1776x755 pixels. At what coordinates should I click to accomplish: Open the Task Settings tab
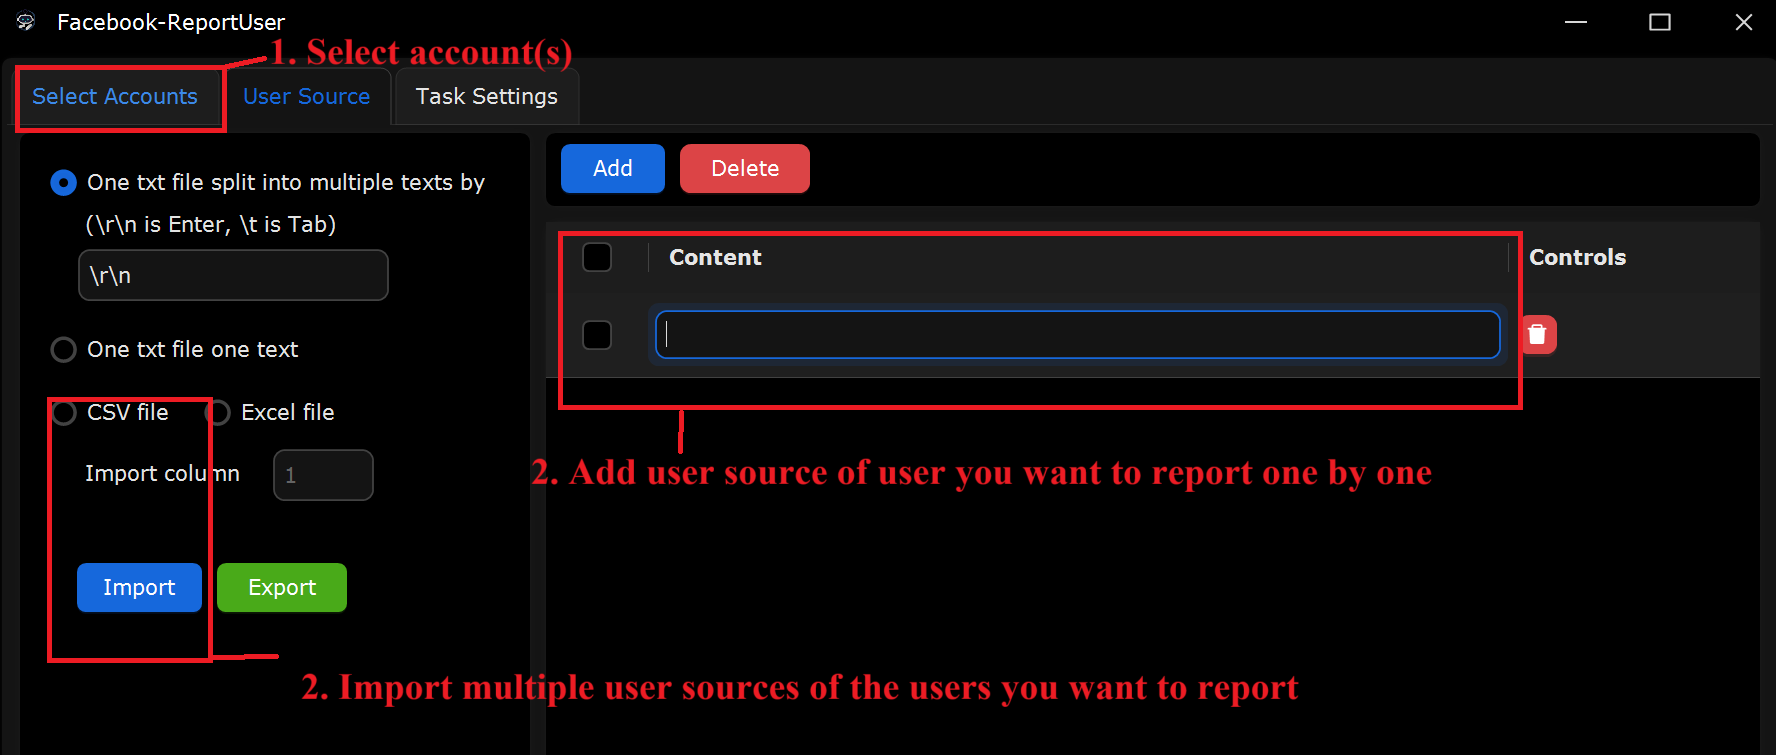coord(487,97)
